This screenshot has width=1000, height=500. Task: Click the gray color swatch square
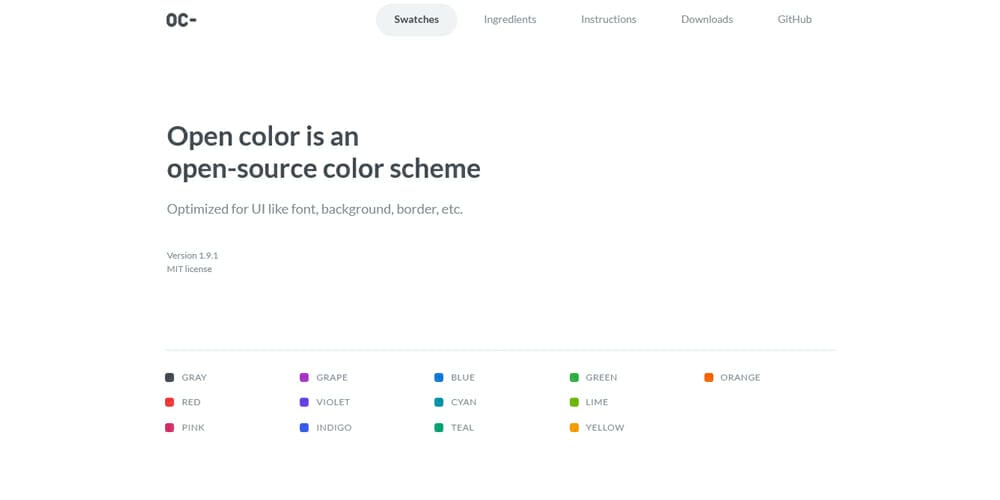coord(170,378)
